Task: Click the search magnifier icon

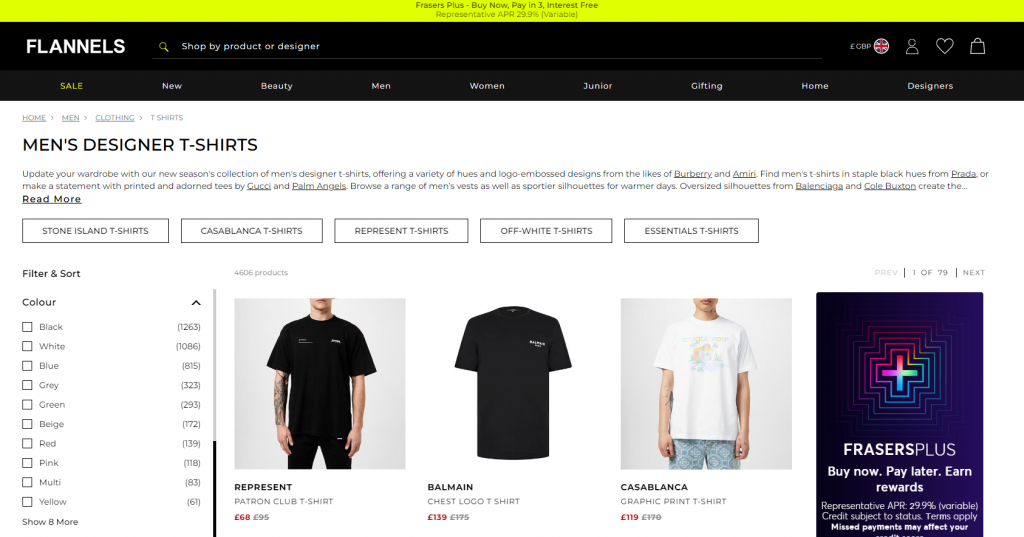Action: click(164, 46)
